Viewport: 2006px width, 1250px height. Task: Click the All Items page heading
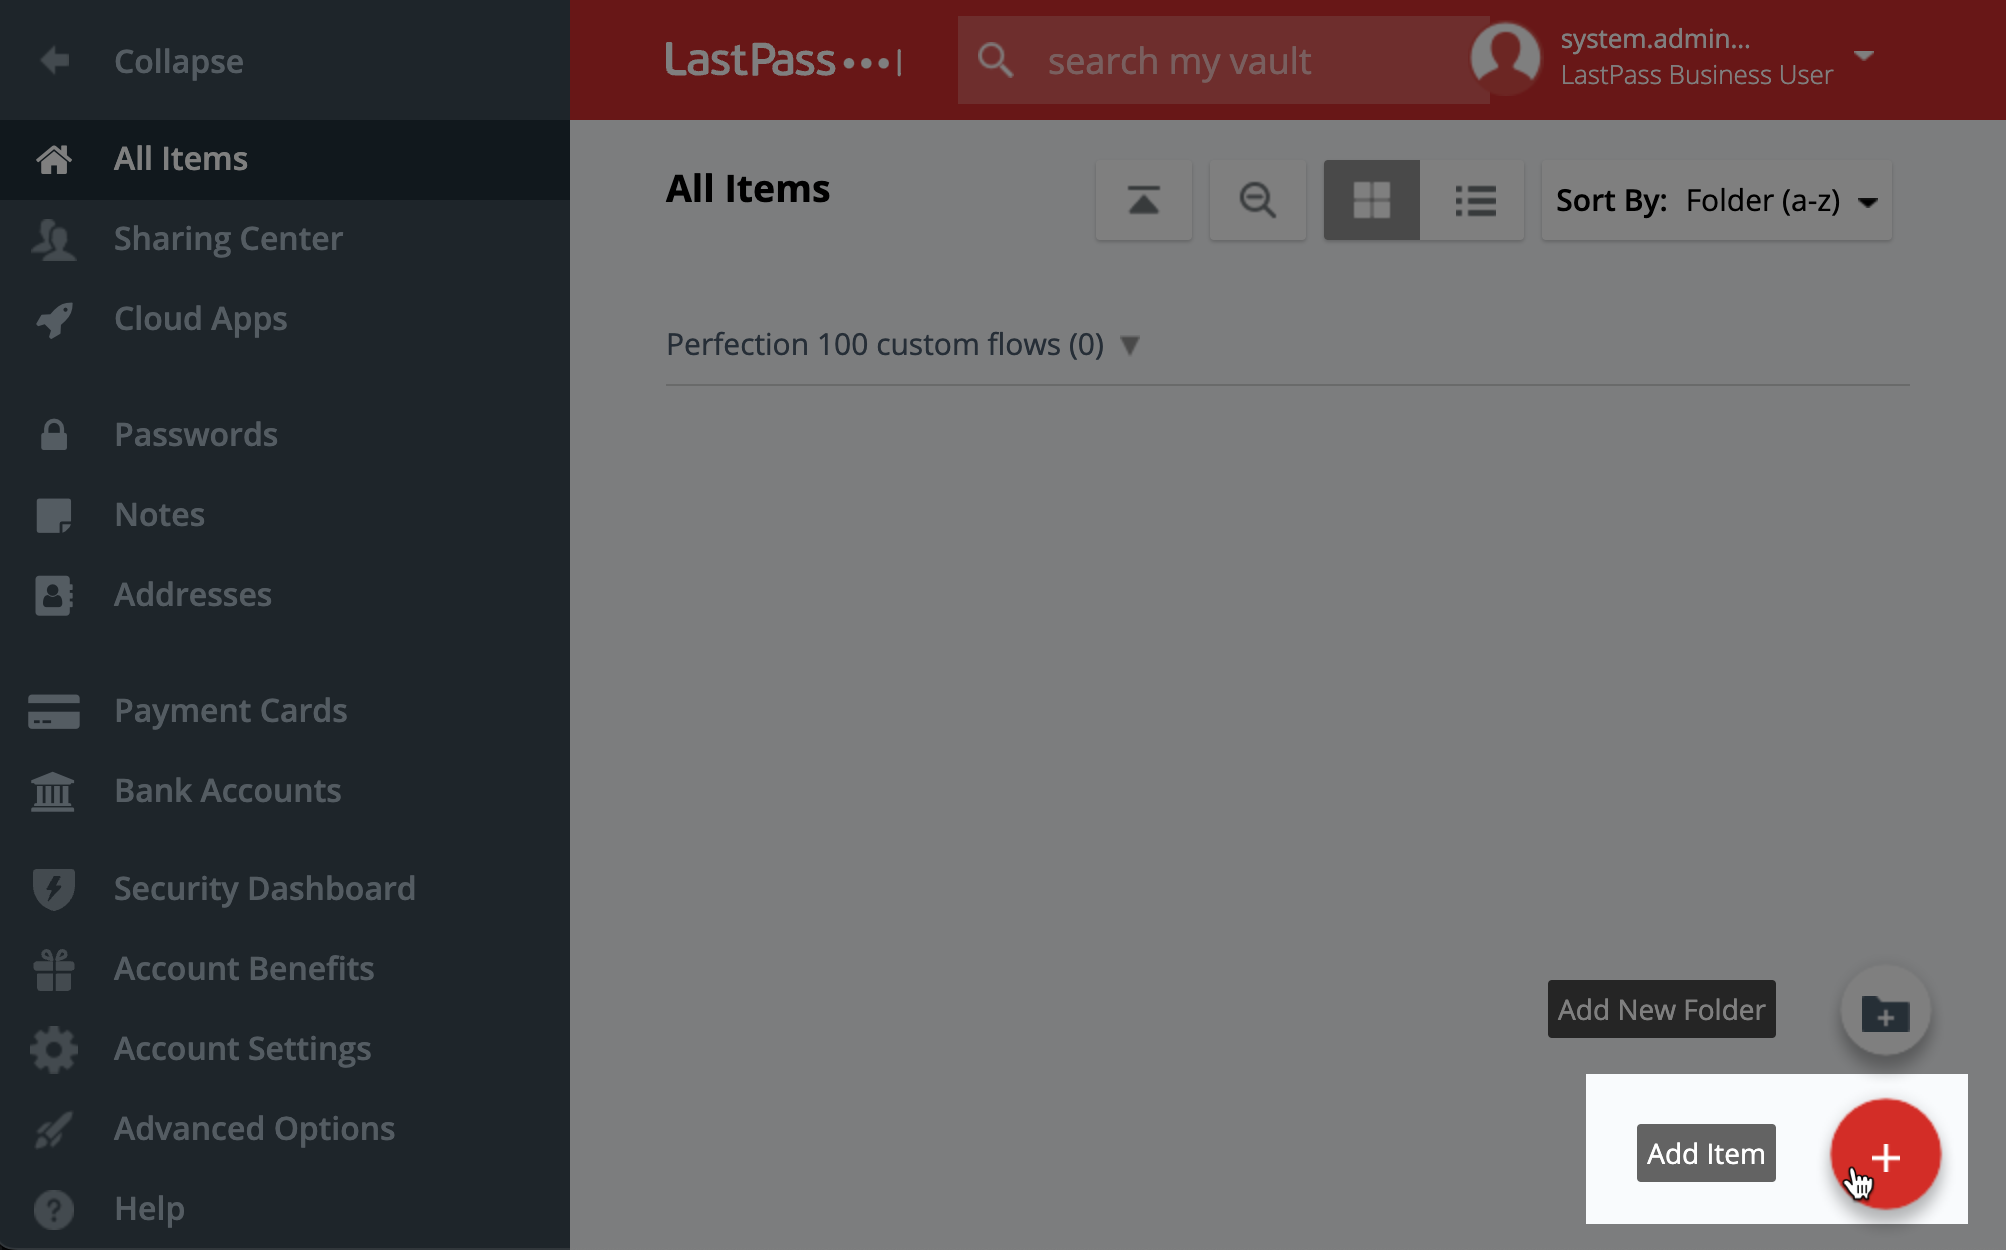[x=748, y=188]
